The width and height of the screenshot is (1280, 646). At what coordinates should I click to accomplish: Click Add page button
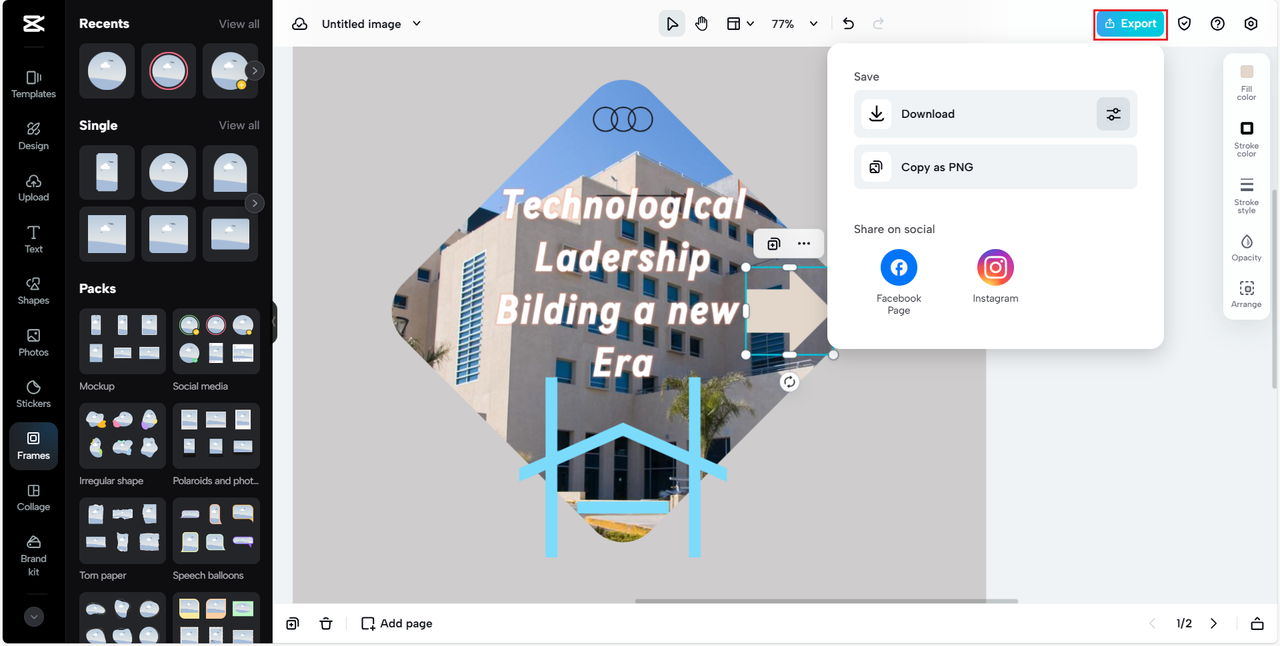[397, 623]
